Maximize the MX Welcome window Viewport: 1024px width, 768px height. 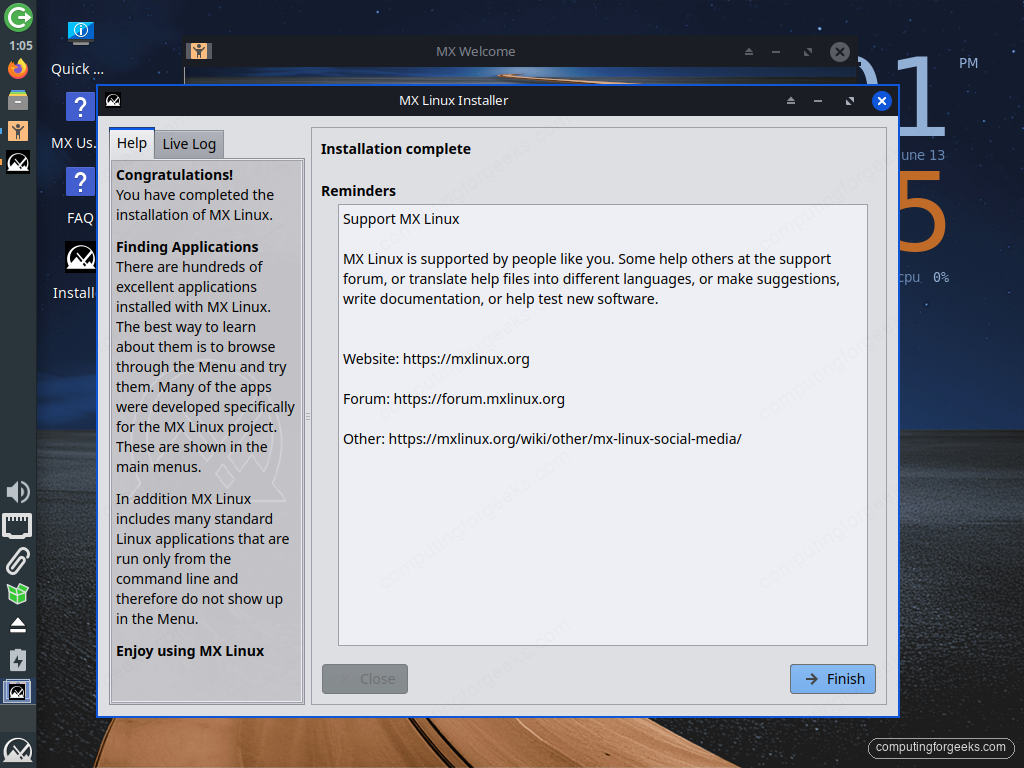coord(808,52)
